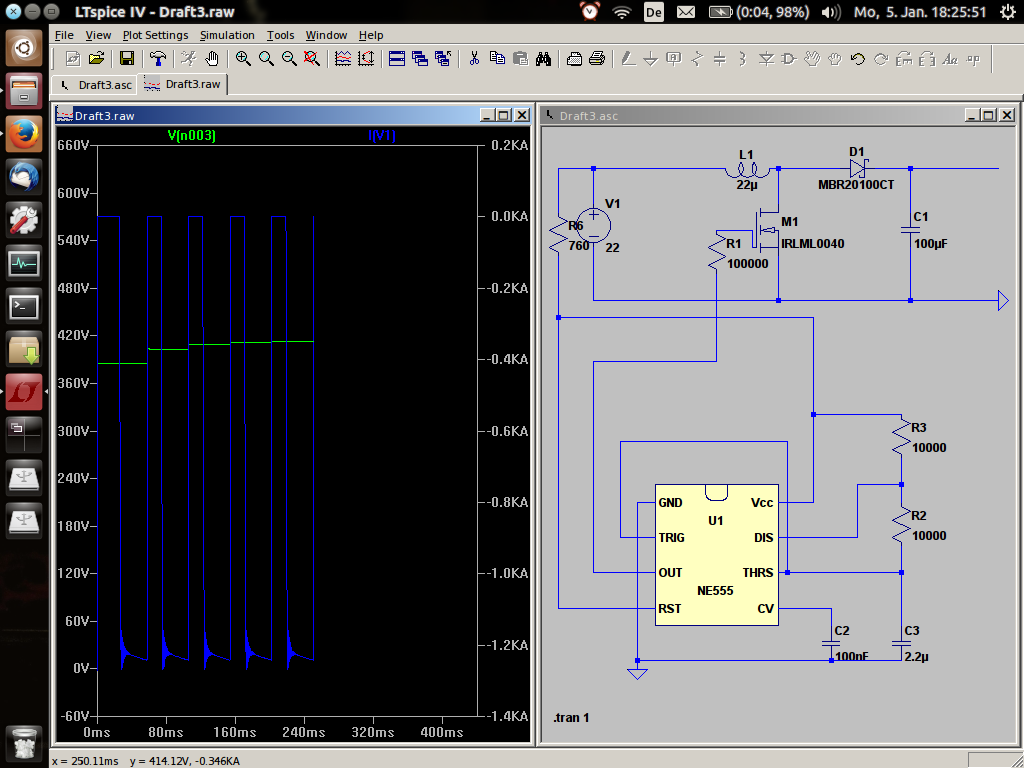This screenshot has width=1024, height=768.
Task: Click the Undo arrow icon
Action: [x=857, y=59]
